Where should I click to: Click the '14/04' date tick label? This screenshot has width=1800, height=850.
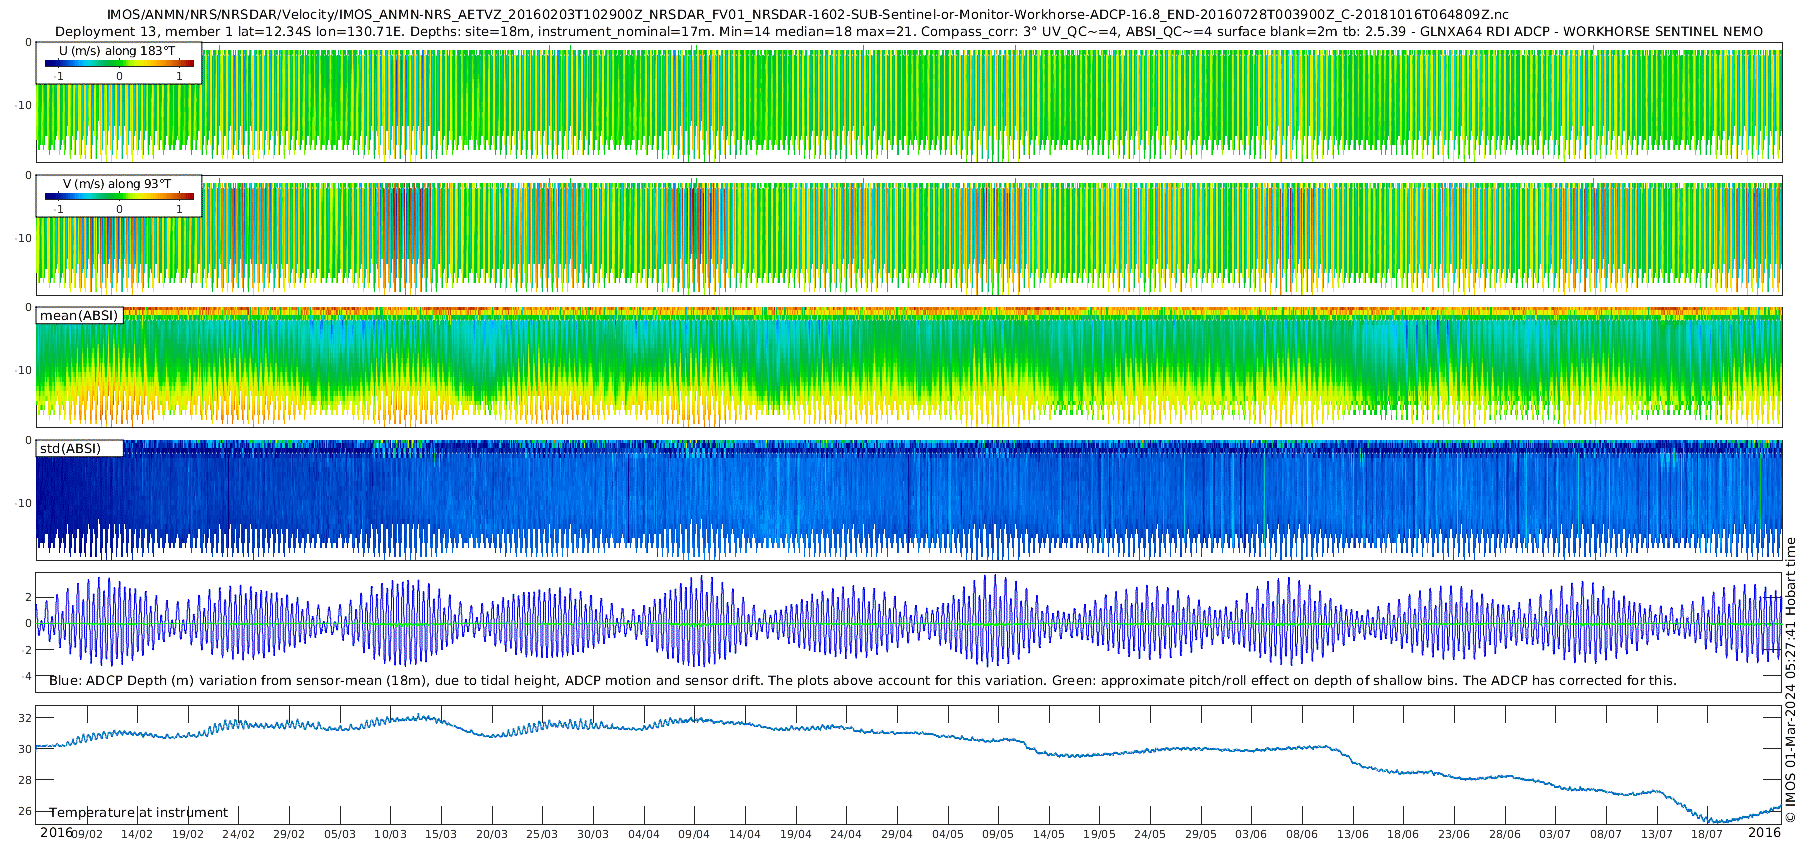(x=745, y=835)
